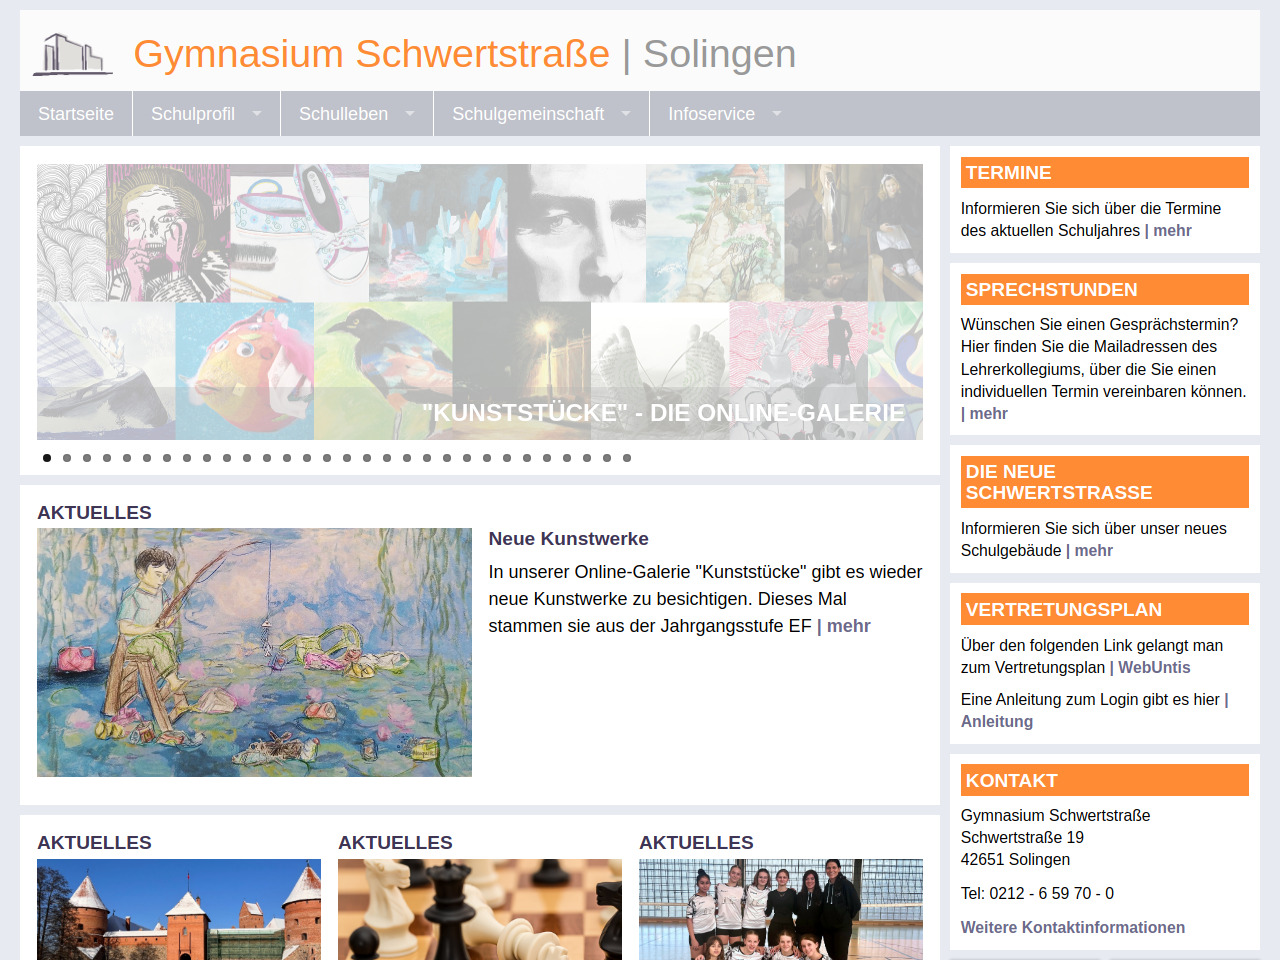Viewport: 1280px width, 960px height.
Task: Click mehr link in Sprechstunden box
Action: pyautogui.click(x=988, y=414)
